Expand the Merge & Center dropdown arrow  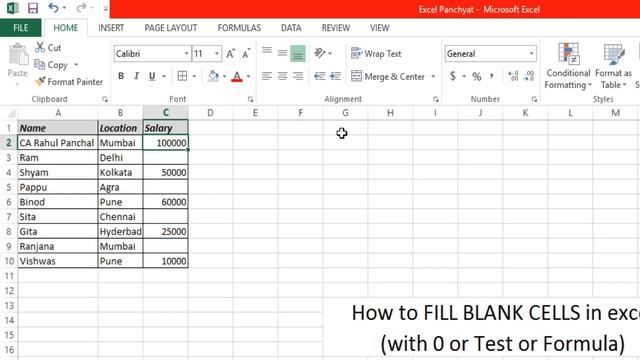pyautogui.click(x=433, y=76)
